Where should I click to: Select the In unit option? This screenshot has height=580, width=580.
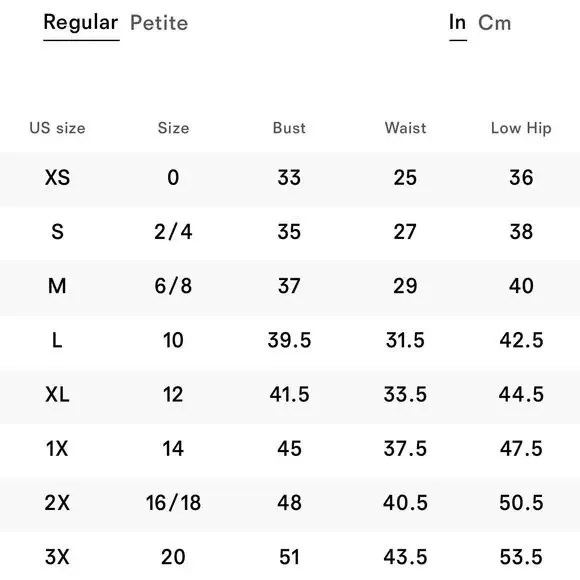458,22
